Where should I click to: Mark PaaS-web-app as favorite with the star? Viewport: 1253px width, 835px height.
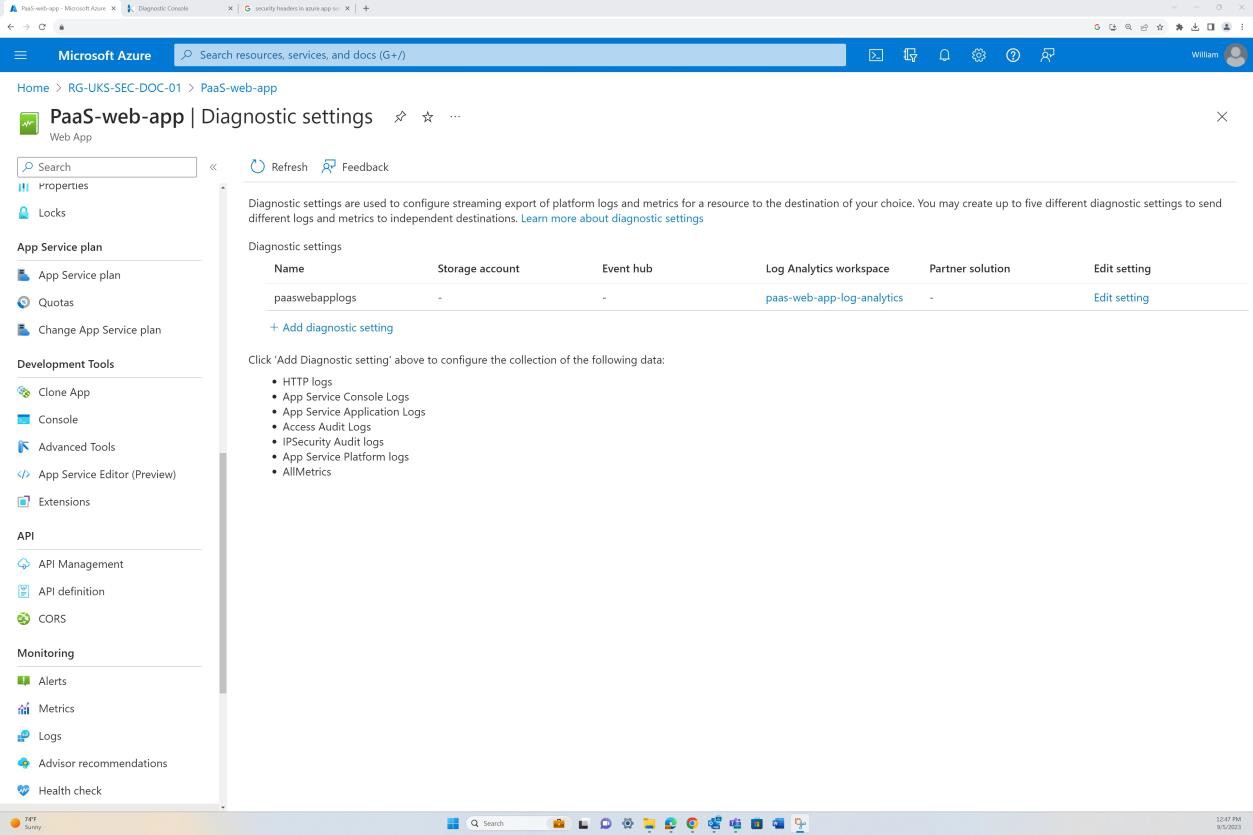[x=427, y=117]
